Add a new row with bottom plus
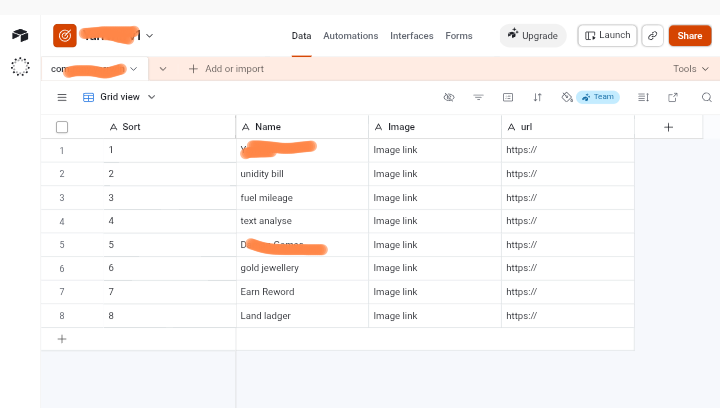 click(62, 339)
